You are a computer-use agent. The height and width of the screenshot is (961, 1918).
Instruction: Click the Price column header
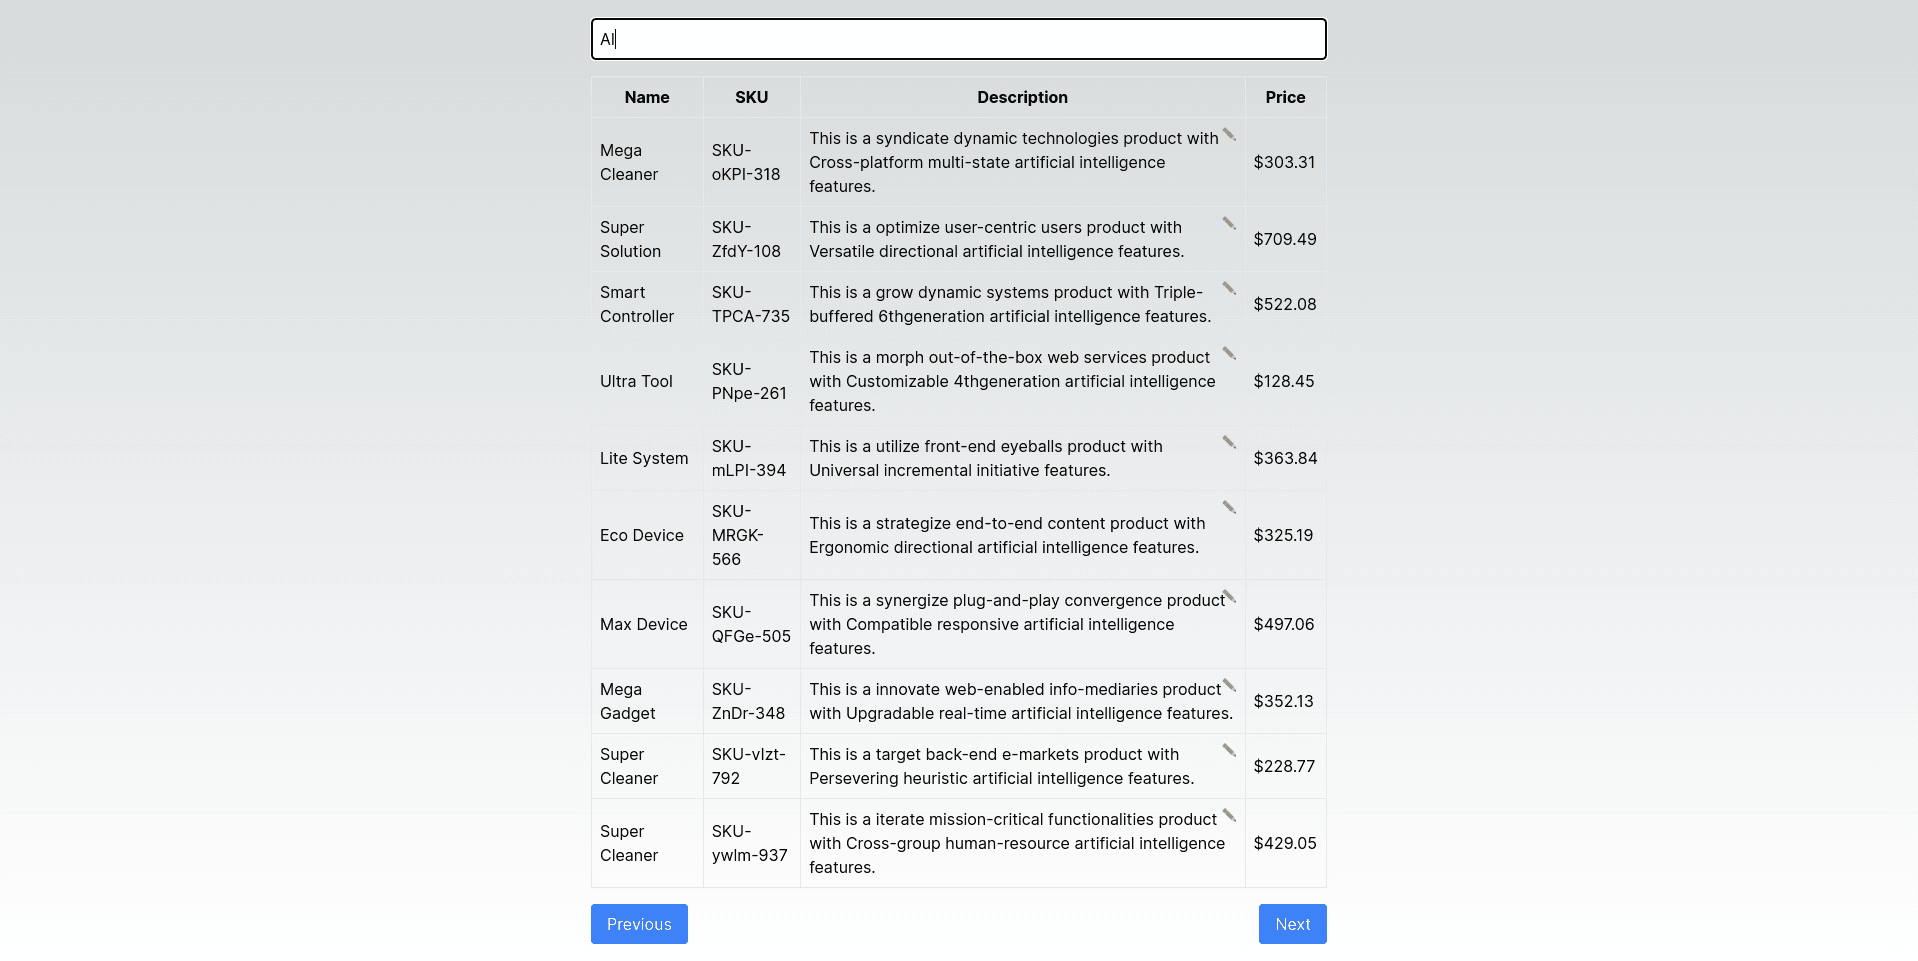pos(1285,97)
